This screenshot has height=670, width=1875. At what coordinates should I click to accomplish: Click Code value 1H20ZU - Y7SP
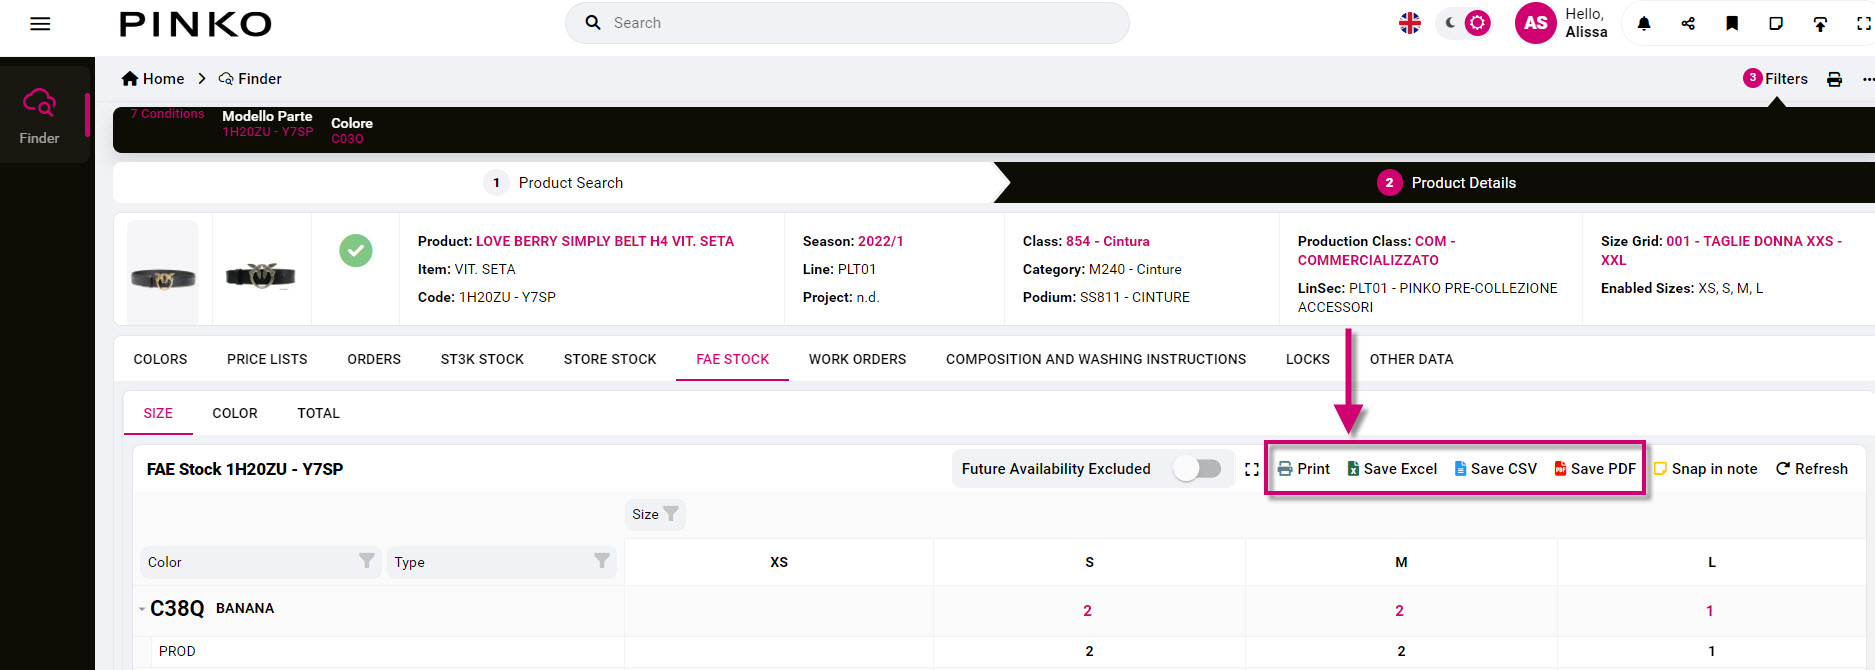click(507, 297)
